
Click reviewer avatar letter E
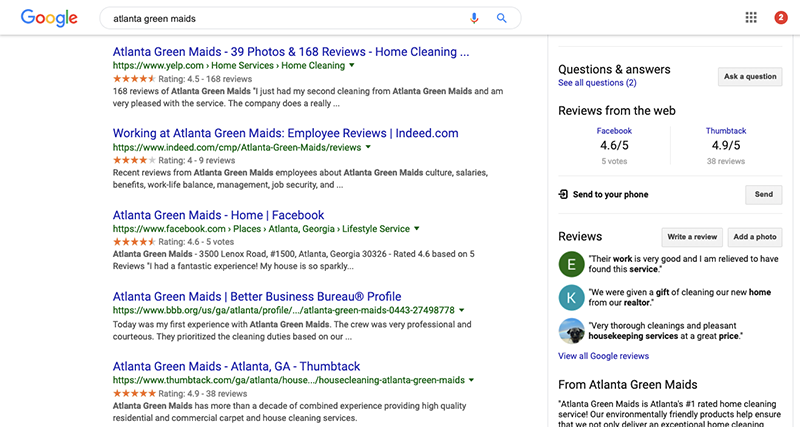click(571, 264)
